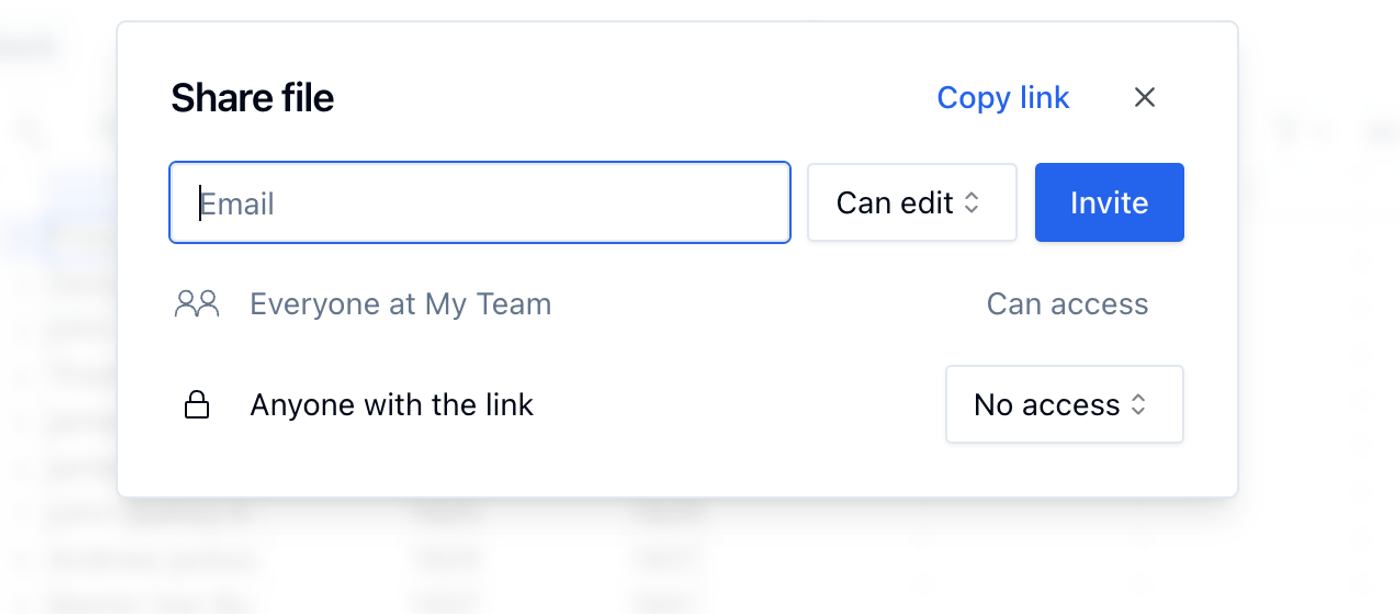
Task: Click the No access label text
Action: (x=1047, y=405)
